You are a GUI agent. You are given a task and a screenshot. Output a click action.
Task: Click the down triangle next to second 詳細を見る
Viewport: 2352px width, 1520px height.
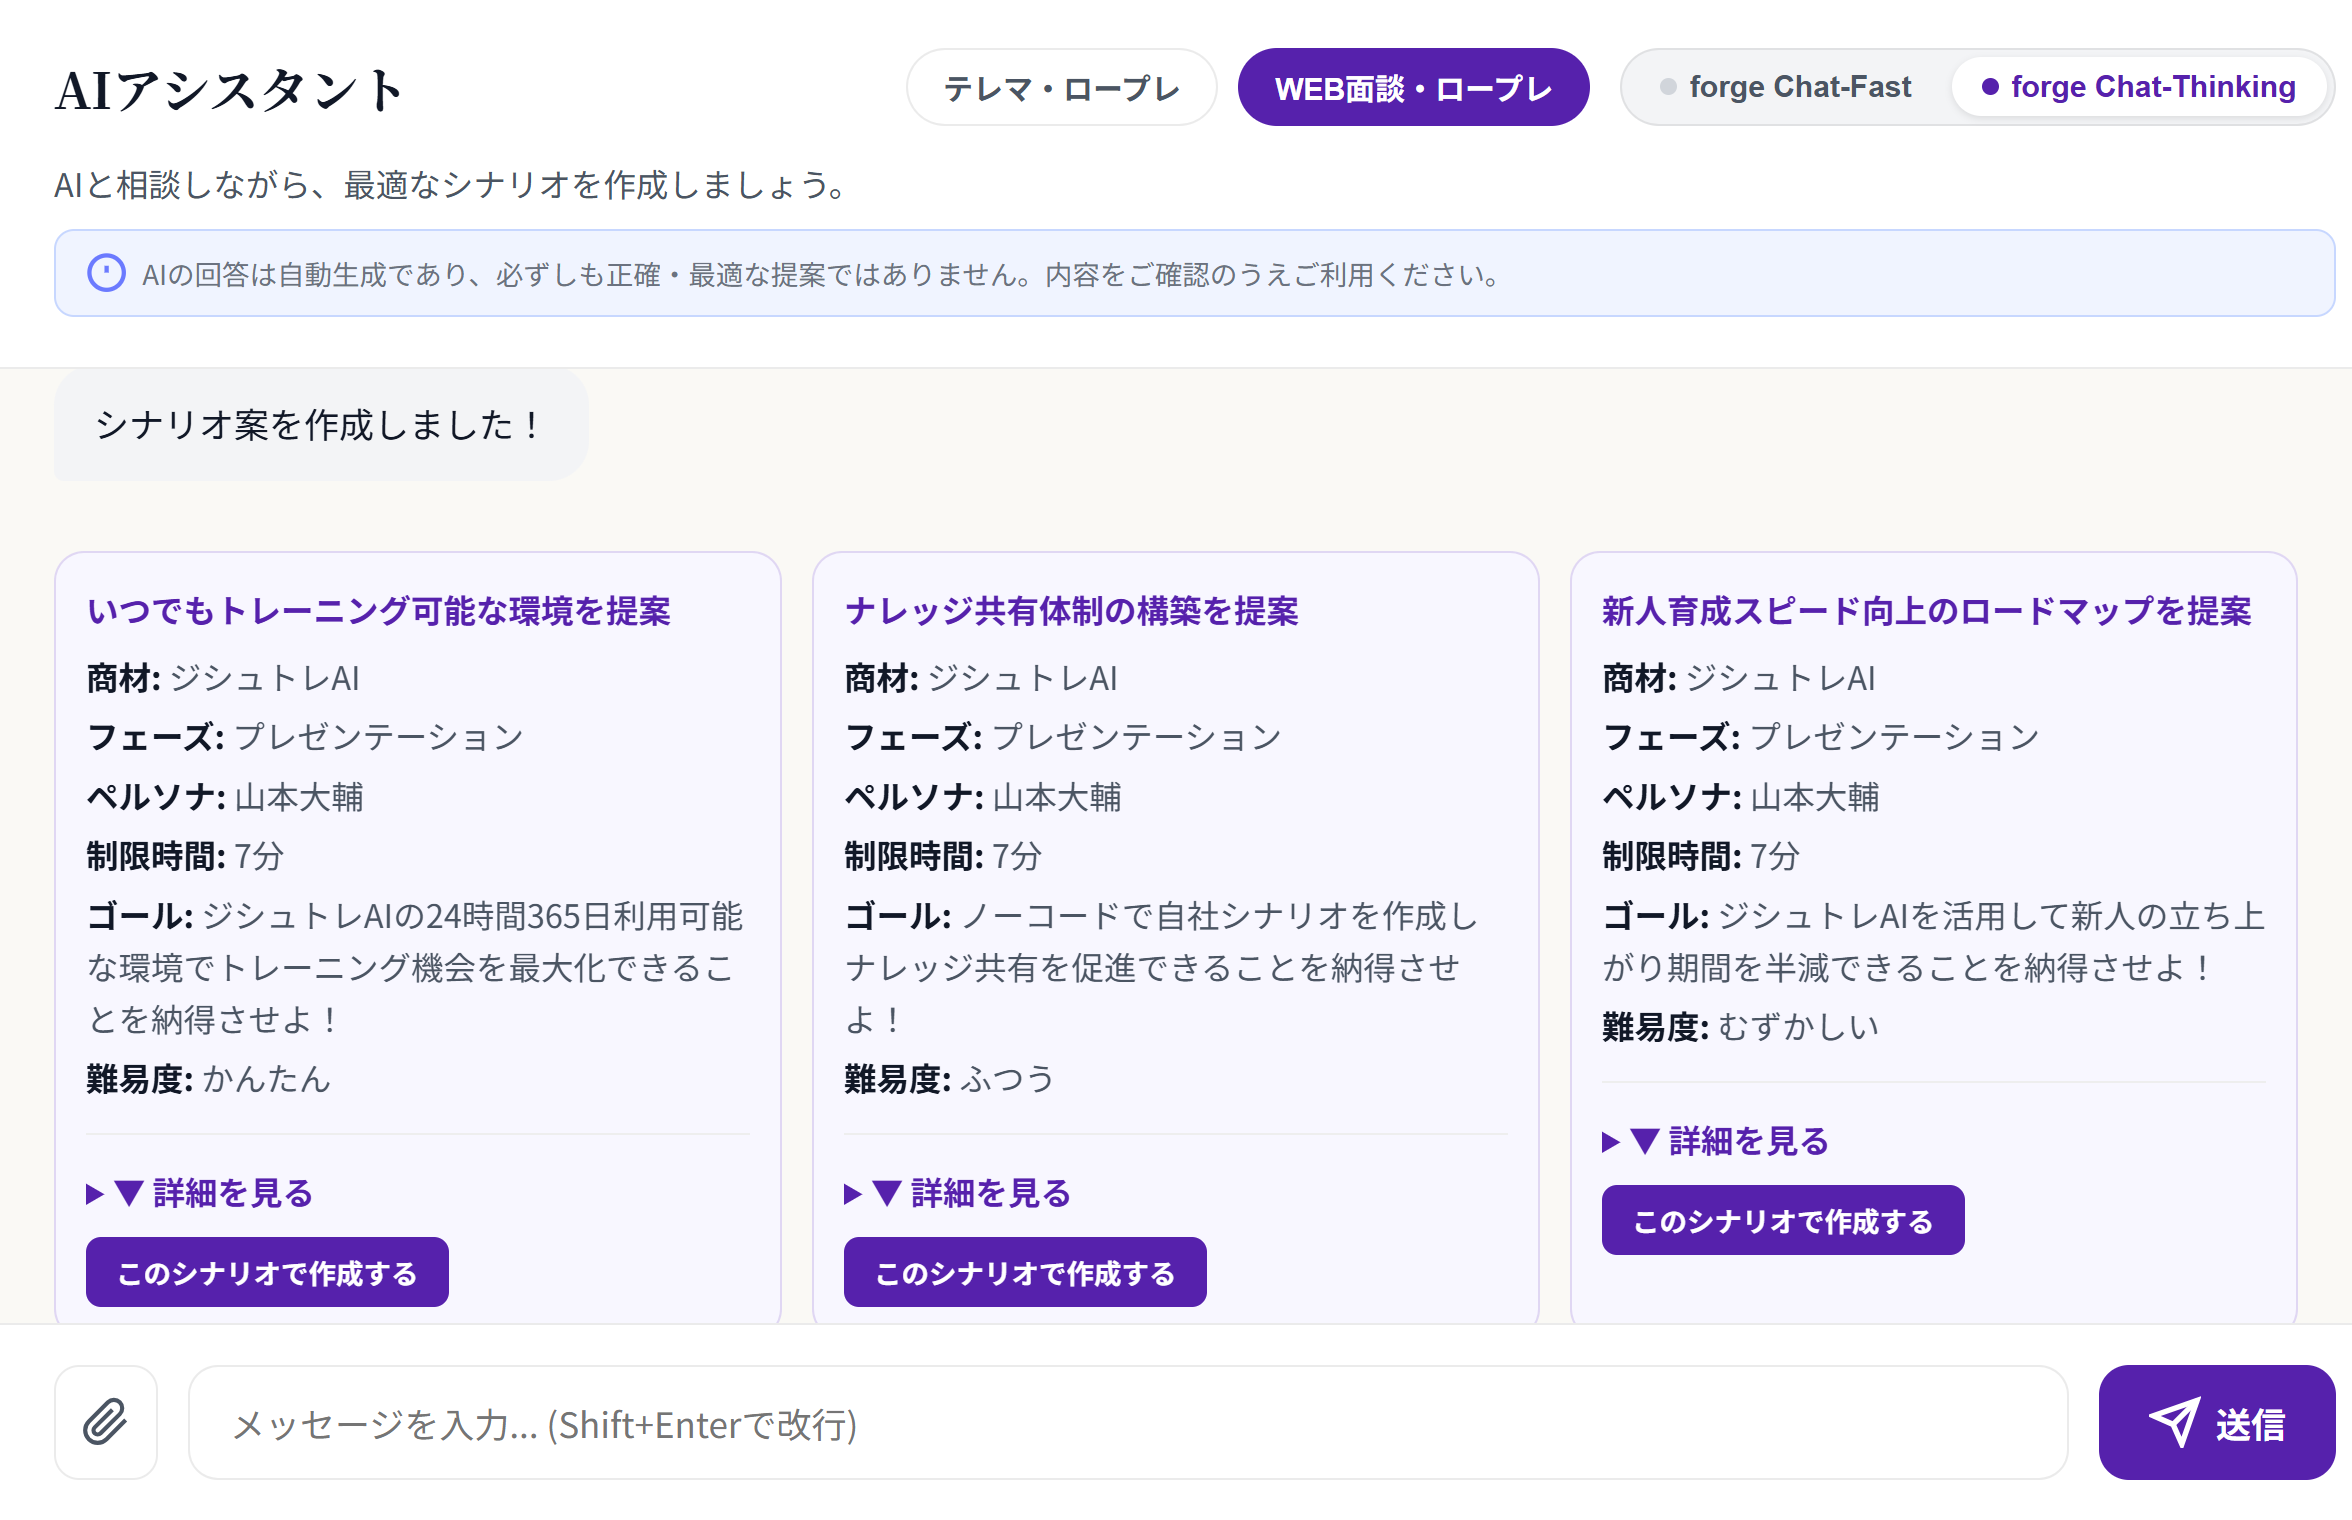click(x=890, y=1192)
